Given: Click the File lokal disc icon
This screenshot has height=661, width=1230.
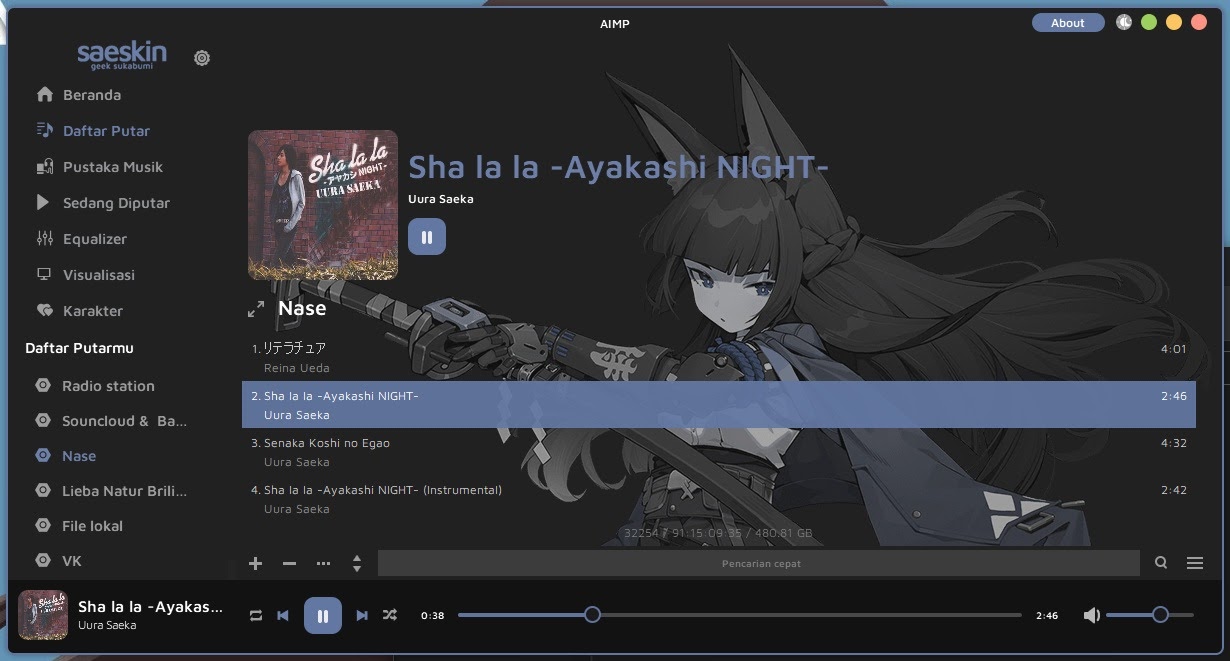Looking at the screenshot, I should [43, 526].
